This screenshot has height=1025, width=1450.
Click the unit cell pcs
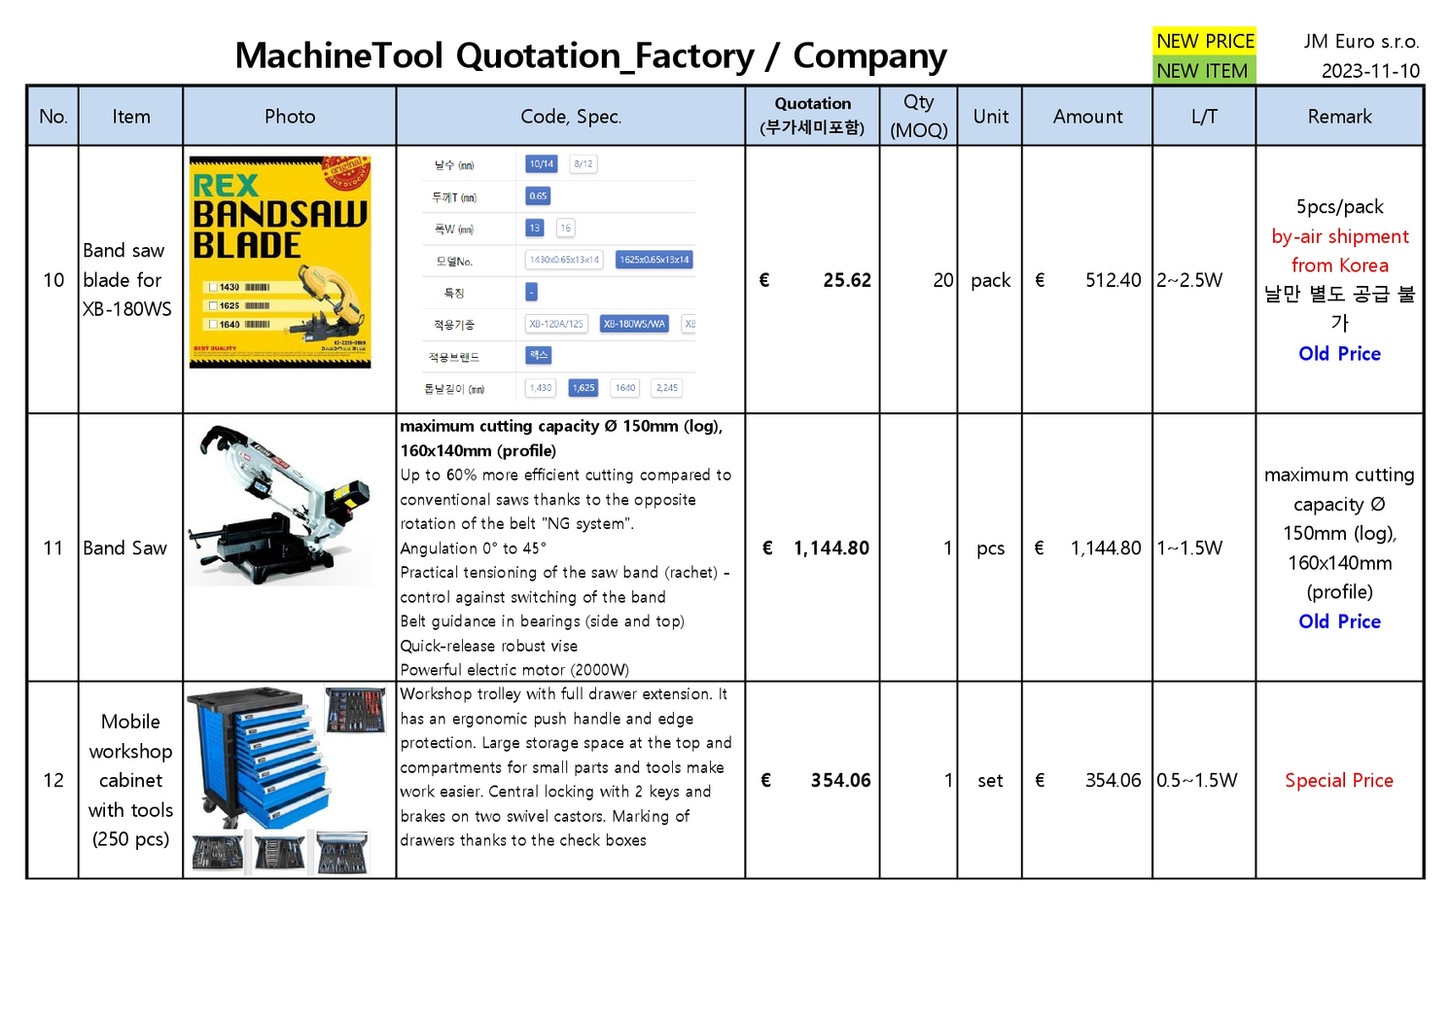[990, 549]
